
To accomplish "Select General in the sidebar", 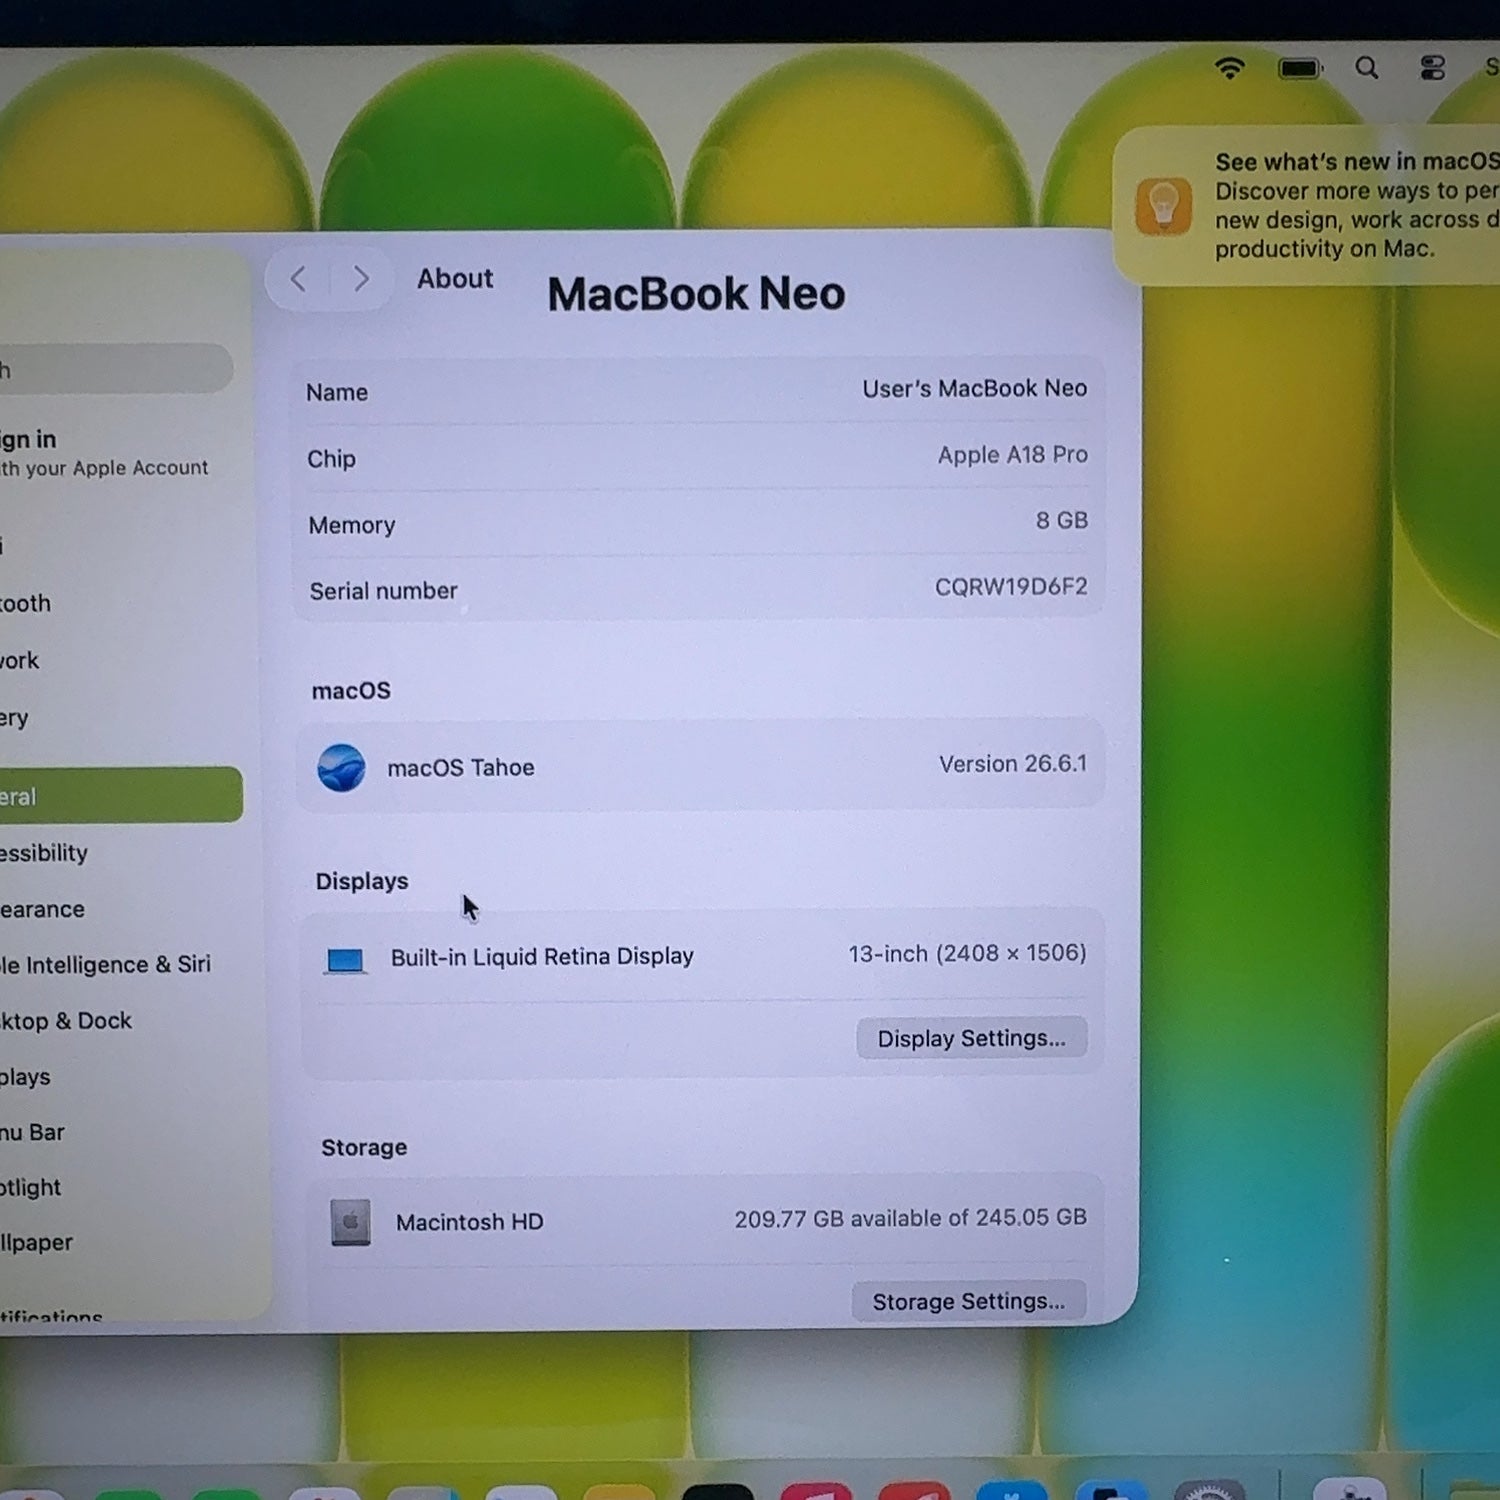I will (x=120, y=796).
